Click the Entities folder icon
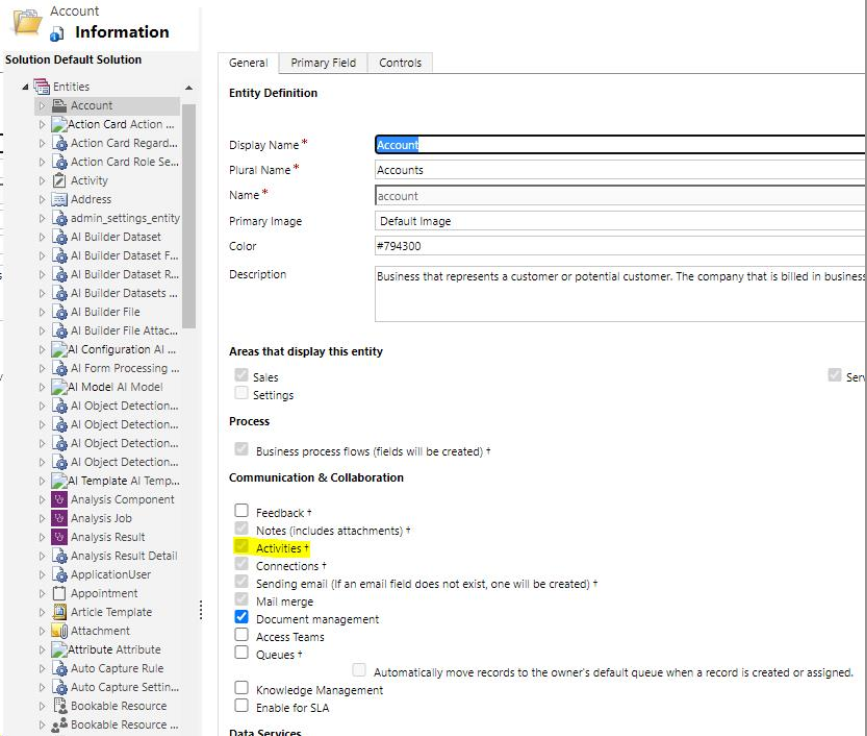Screen dimensions: 867x736 coord(41,86)
